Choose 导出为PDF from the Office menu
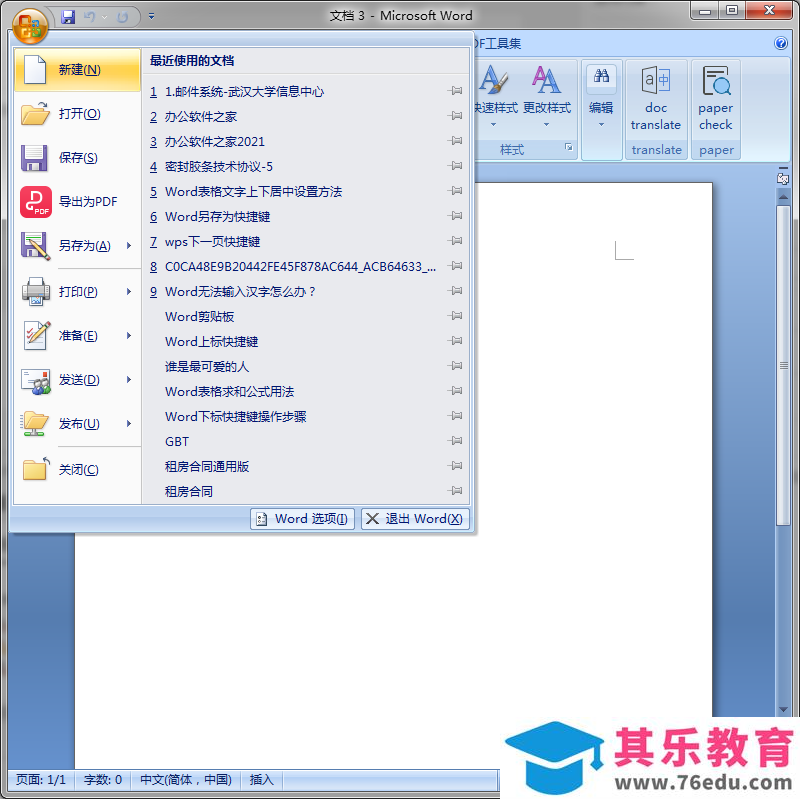 pyautogui.click(x=77, y=202)
